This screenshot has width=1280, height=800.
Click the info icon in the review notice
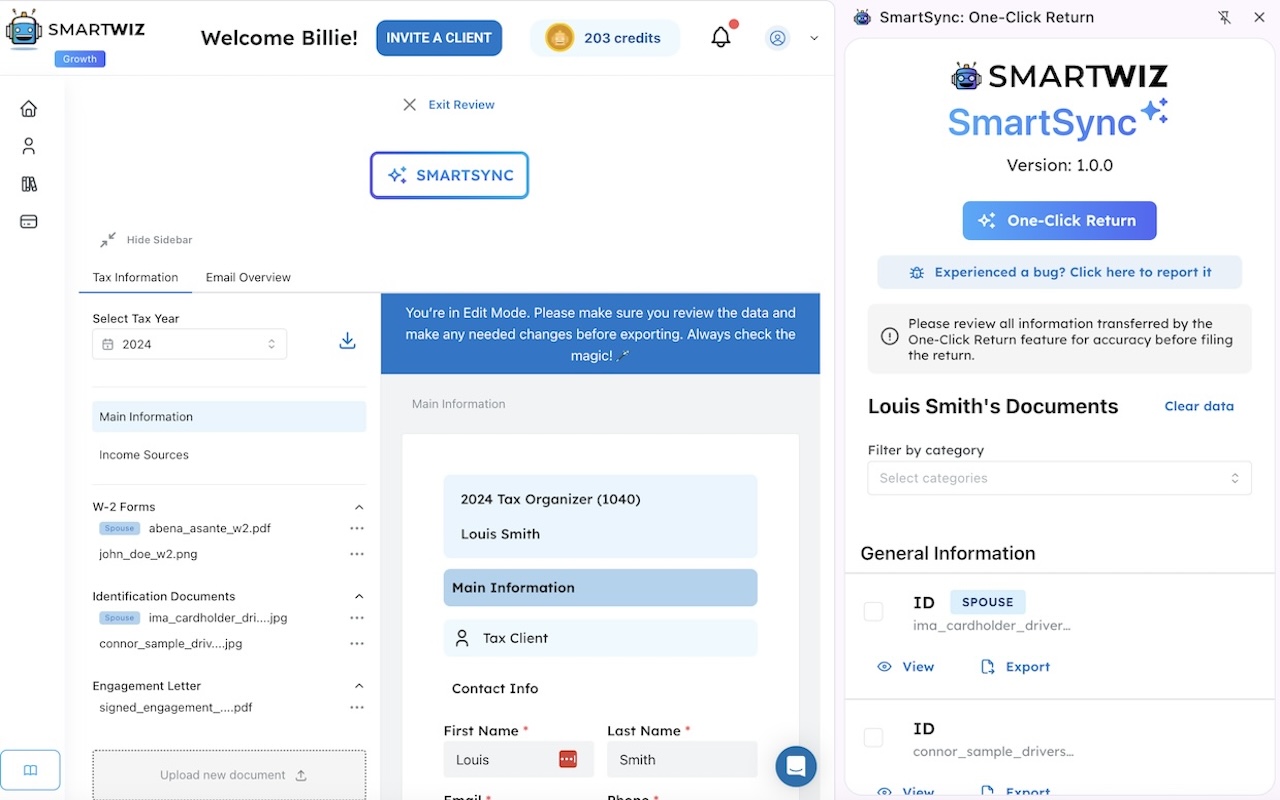(x=889, y=336)
